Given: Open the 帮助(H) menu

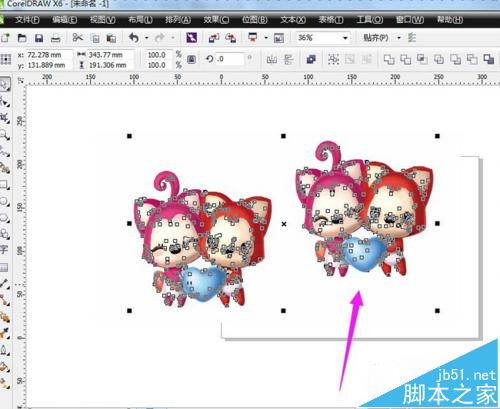Looking at the screenshot, I should [450, 20].
